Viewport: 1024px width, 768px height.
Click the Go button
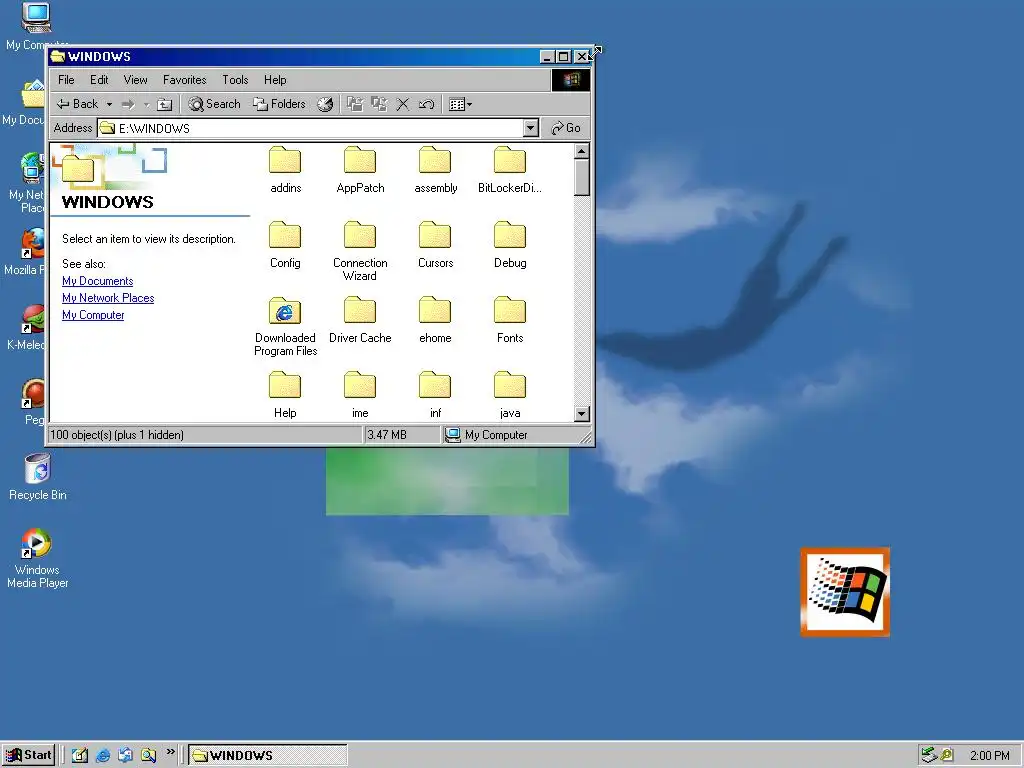tap(566, 128)
